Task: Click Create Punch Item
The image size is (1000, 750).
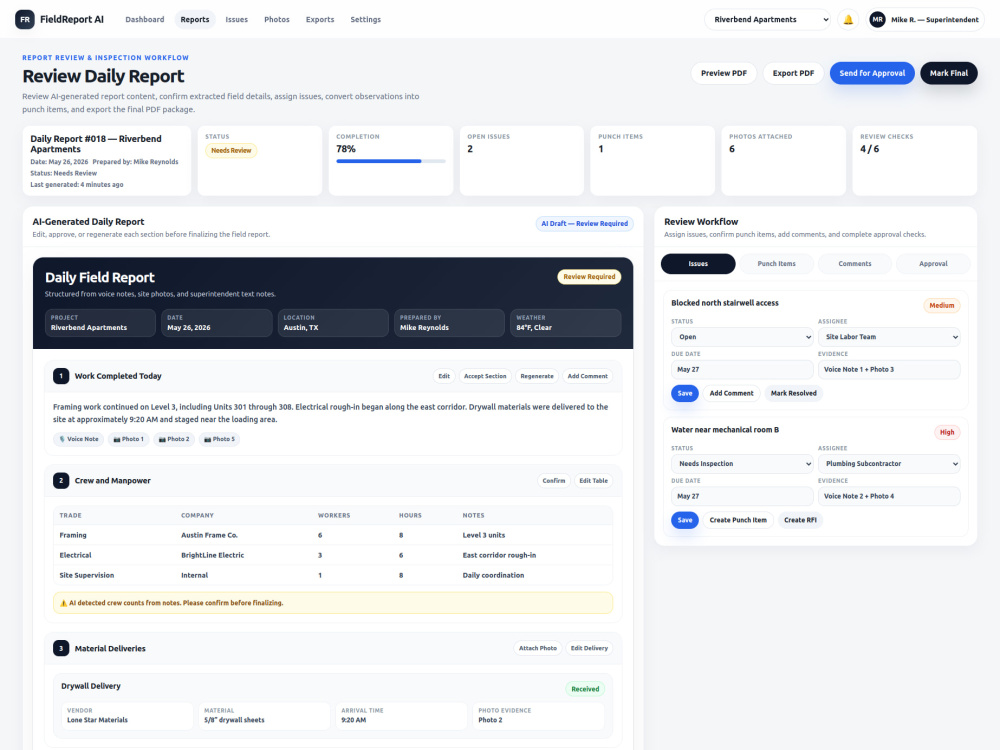Action: (x=738, y=520)
